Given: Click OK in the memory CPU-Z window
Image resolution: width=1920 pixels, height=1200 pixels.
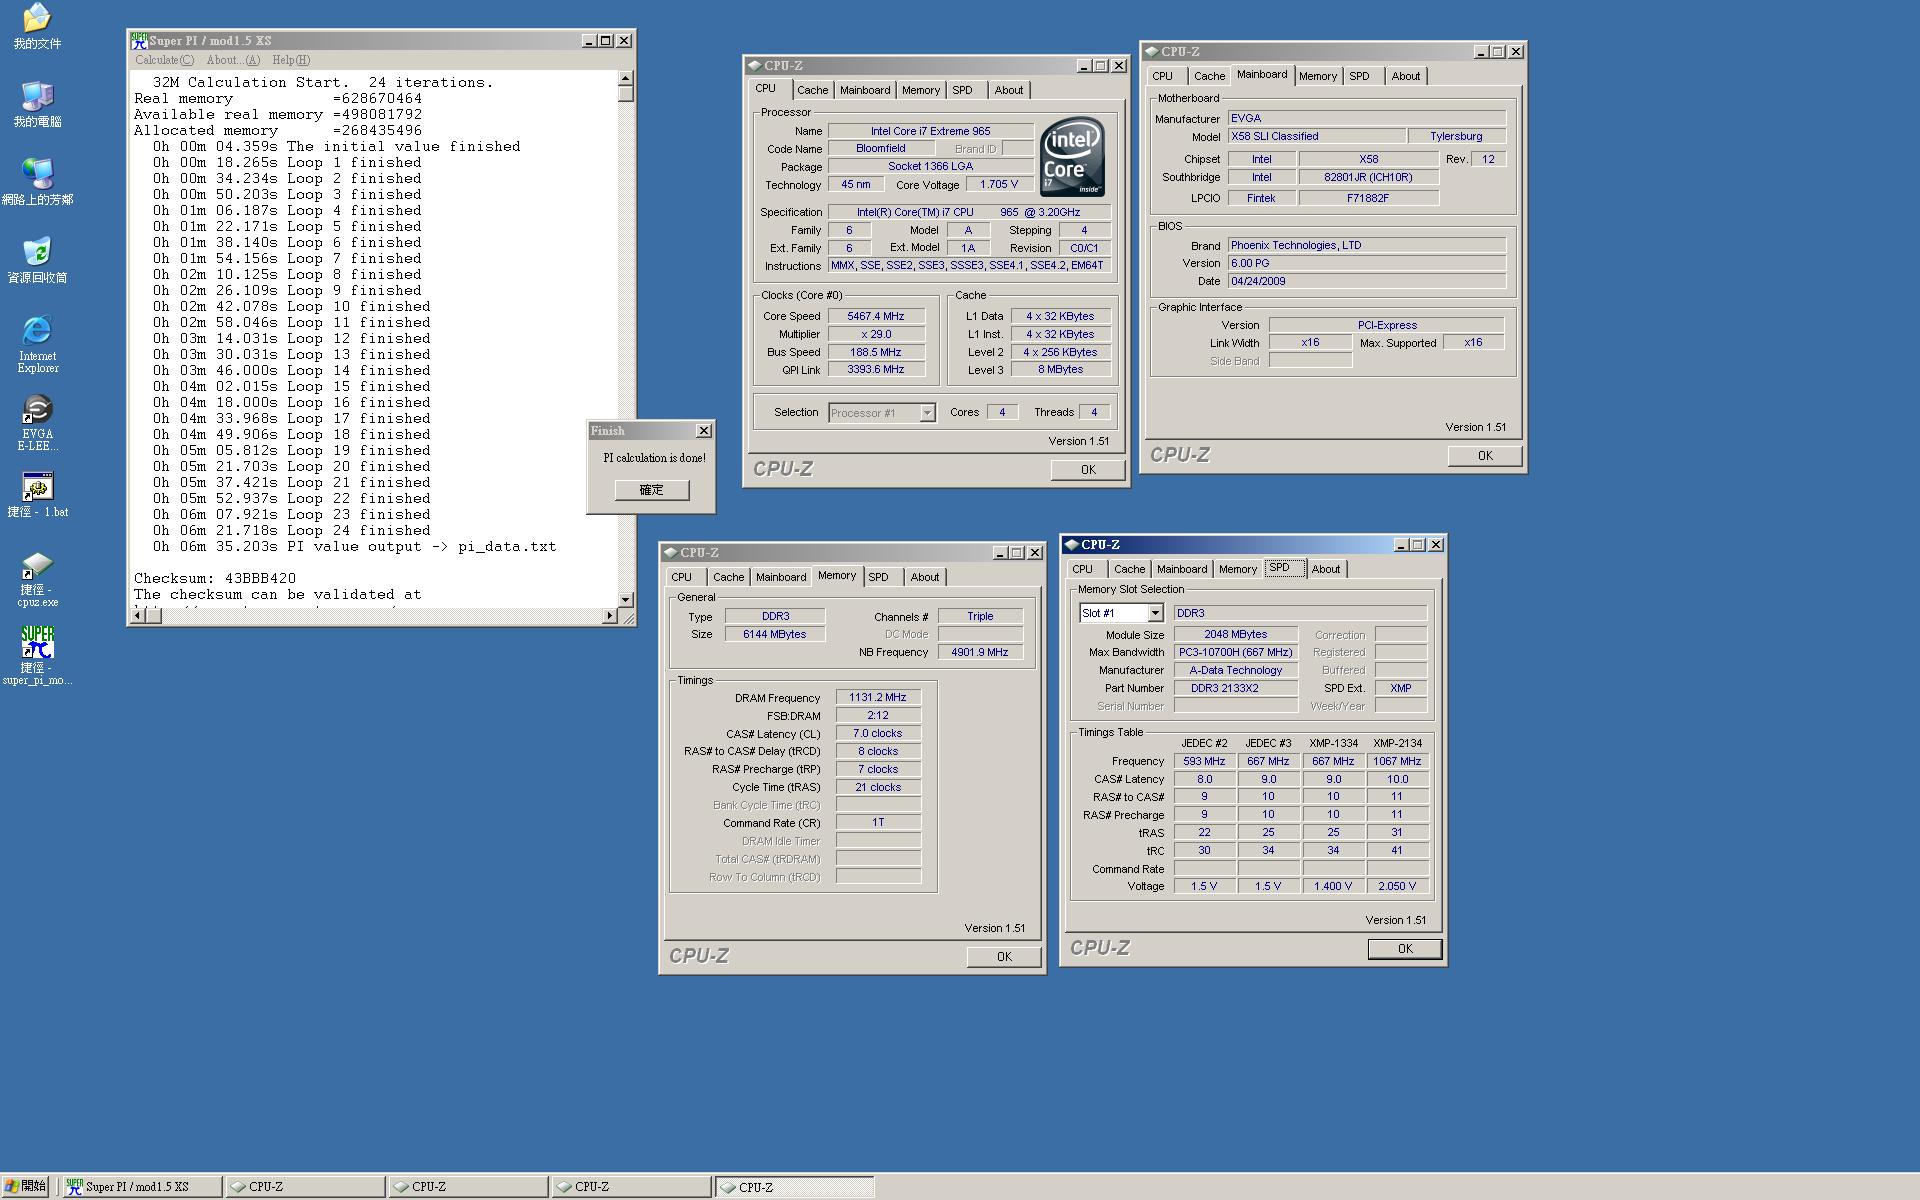Looking at the screenshot, I should (1004, 956).
